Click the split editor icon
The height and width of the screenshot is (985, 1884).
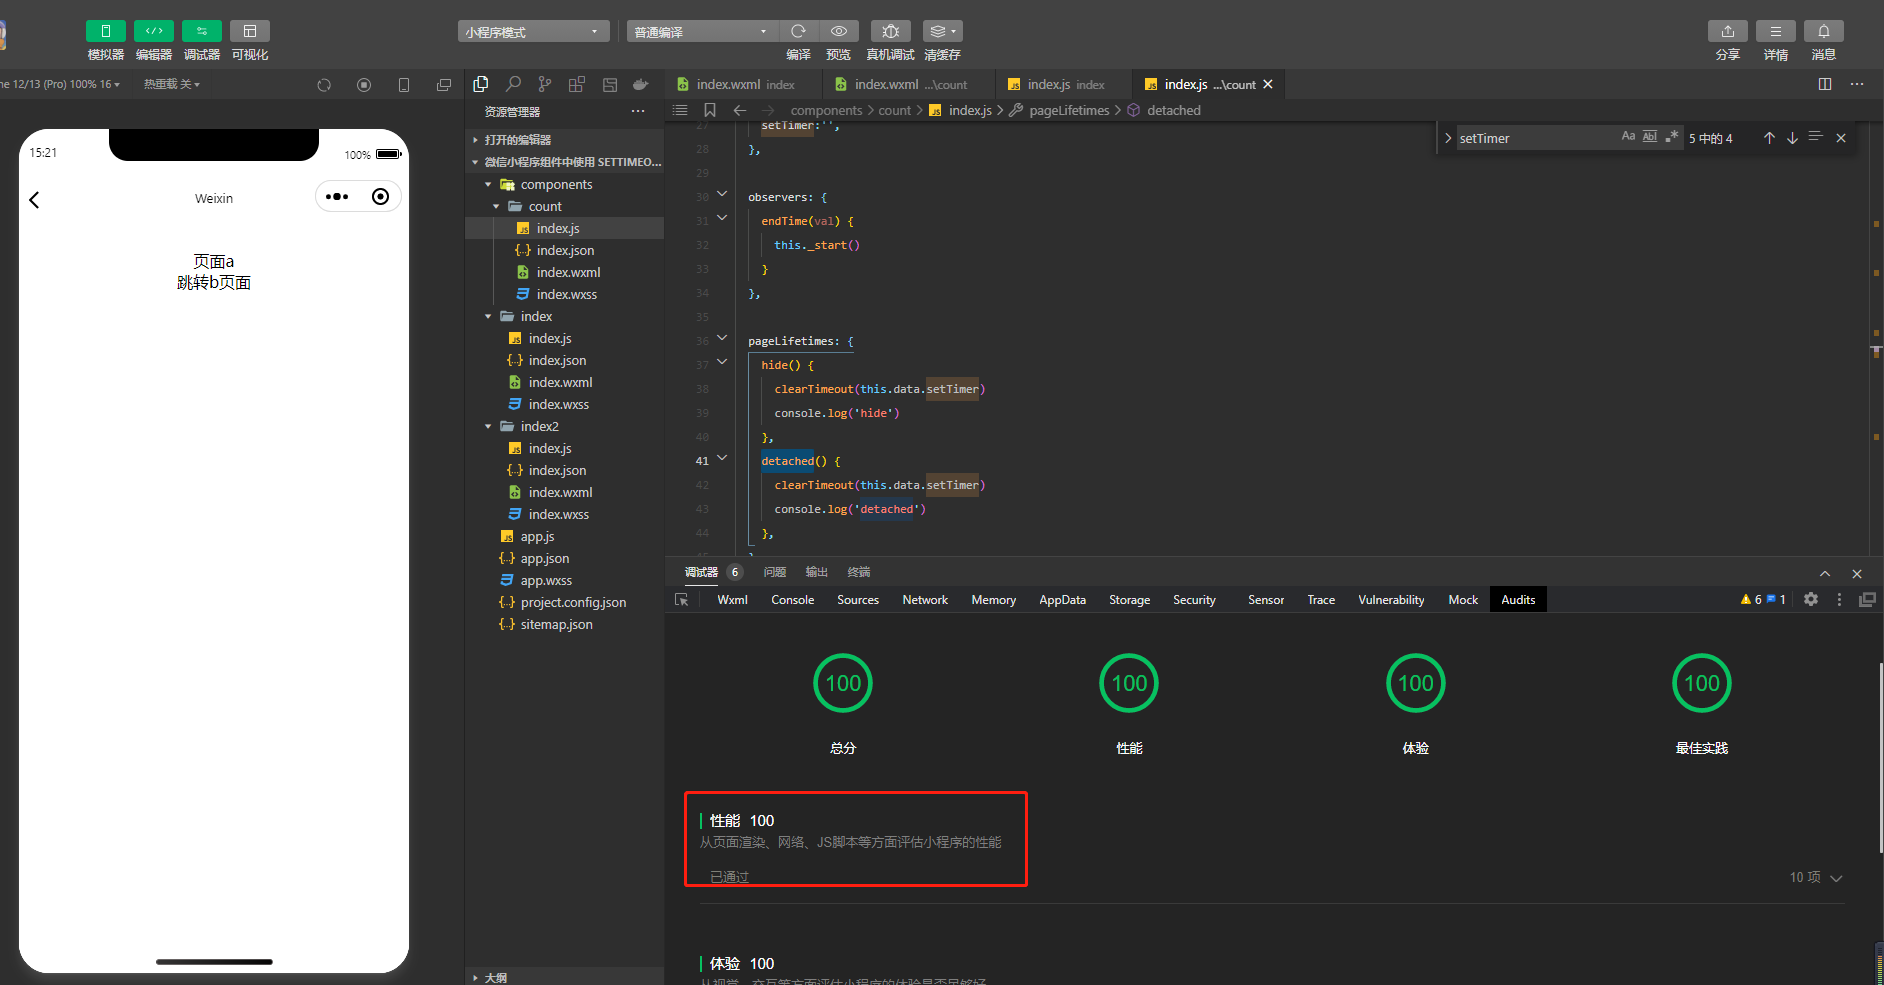[x=1825, y=84]
